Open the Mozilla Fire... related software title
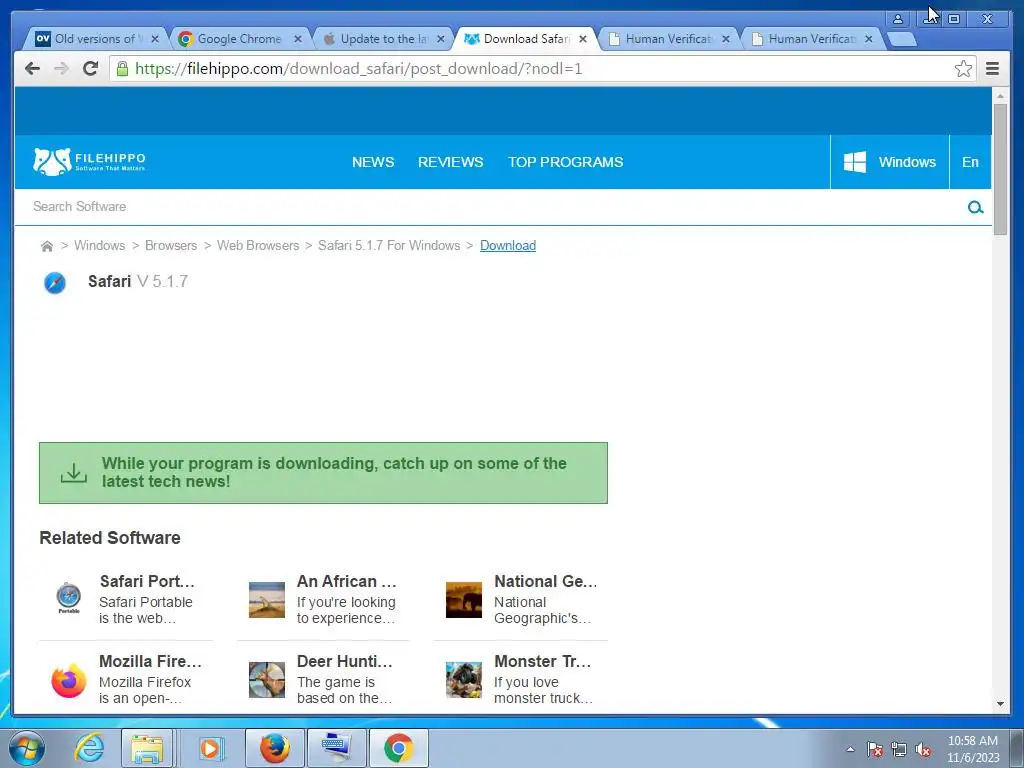 150,661
